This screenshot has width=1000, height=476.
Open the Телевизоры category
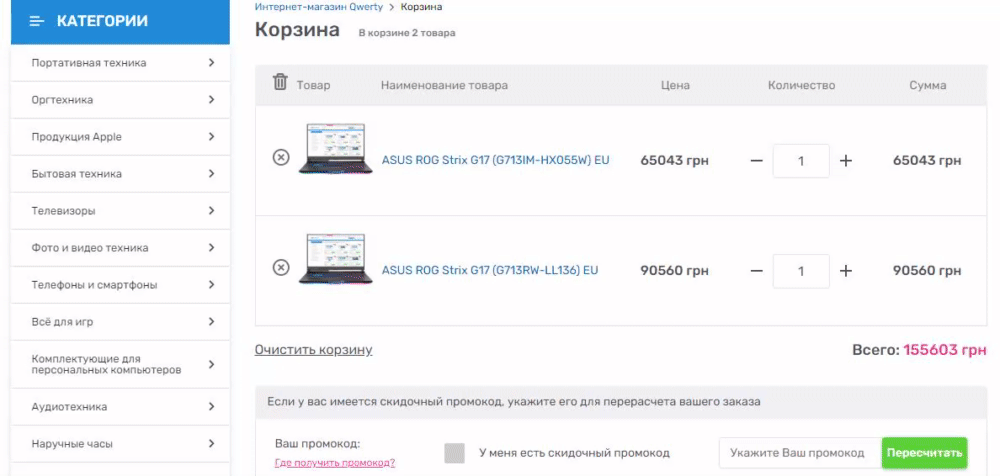121,211
